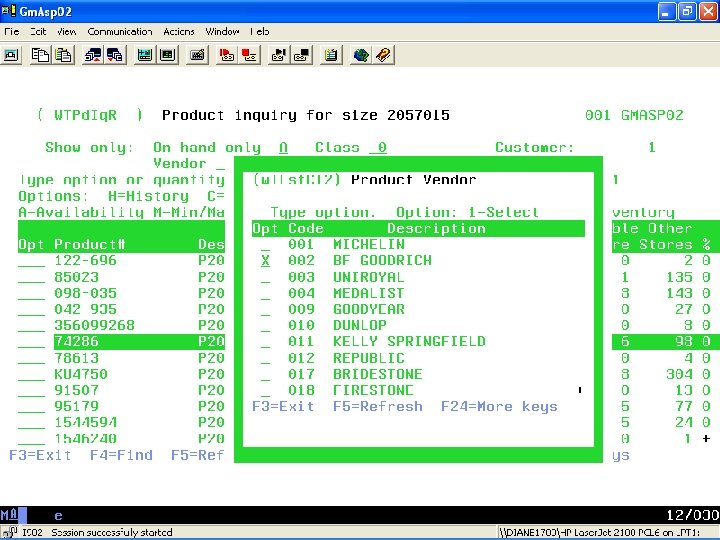Click the HP LaserJet 2100 printer status text
Viewport: 720px width, 540px height.
pos(600,533)
